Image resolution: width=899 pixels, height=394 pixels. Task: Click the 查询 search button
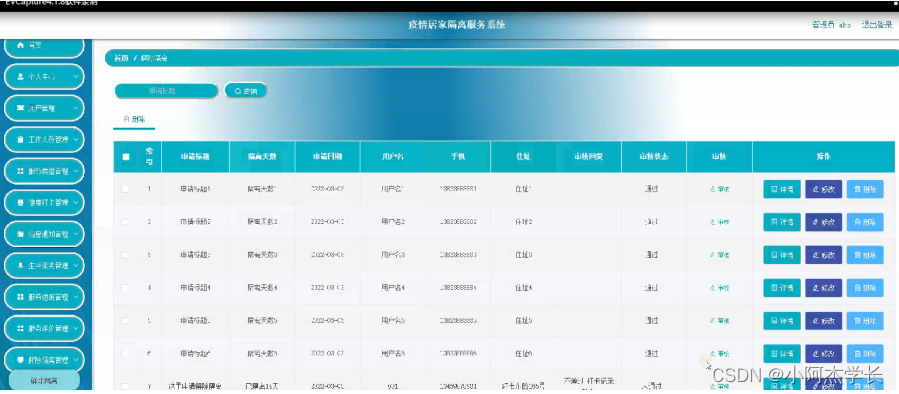[x=245, y=91]
